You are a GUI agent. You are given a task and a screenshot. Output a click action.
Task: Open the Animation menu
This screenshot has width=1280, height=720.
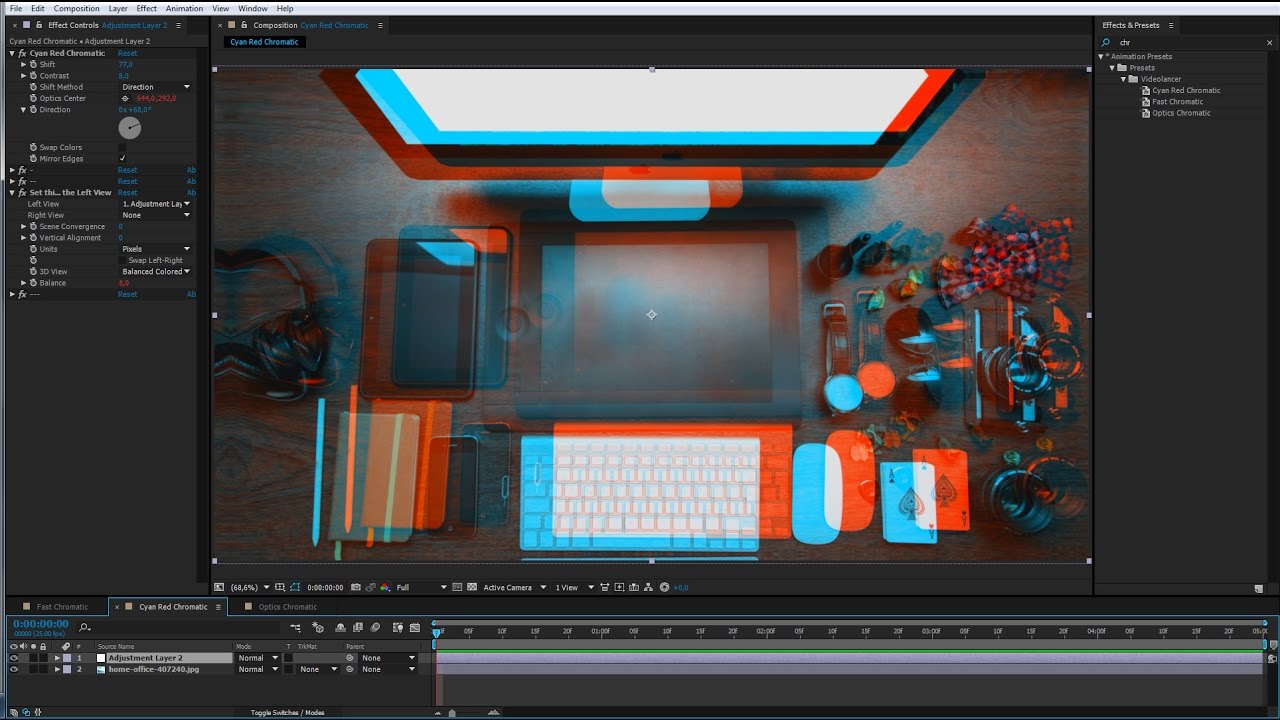click(184, 8)
